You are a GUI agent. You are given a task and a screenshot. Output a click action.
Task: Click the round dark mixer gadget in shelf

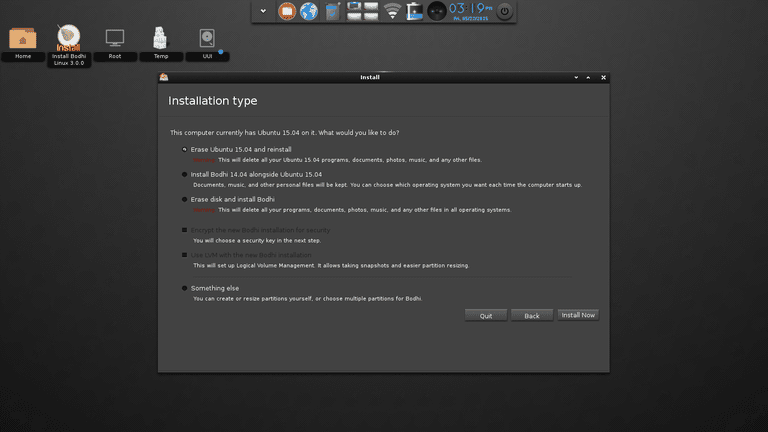pos(436,11)
